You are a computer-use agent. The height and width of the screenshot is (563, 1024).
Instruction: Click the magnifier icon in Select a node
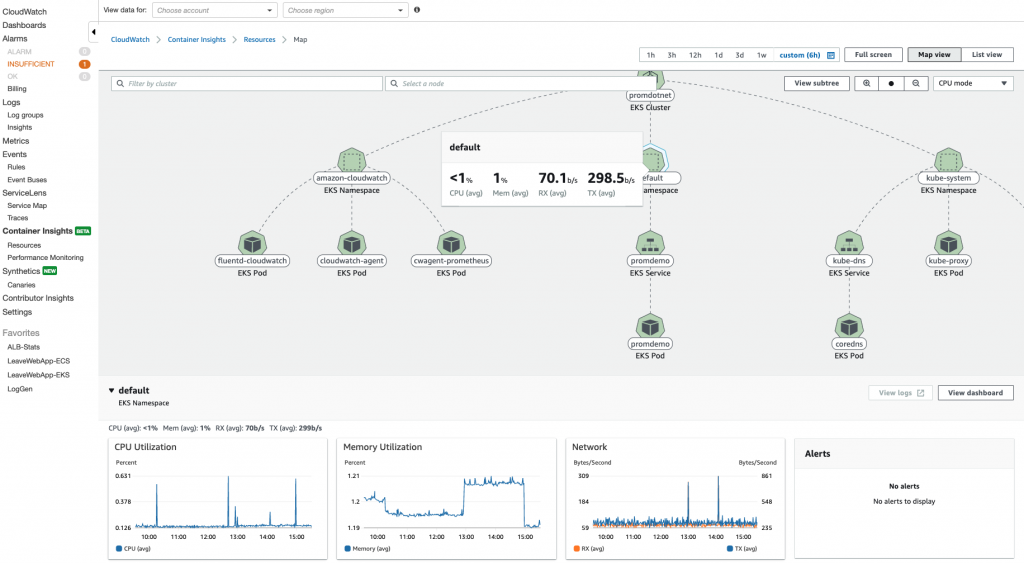pos(394,84)
